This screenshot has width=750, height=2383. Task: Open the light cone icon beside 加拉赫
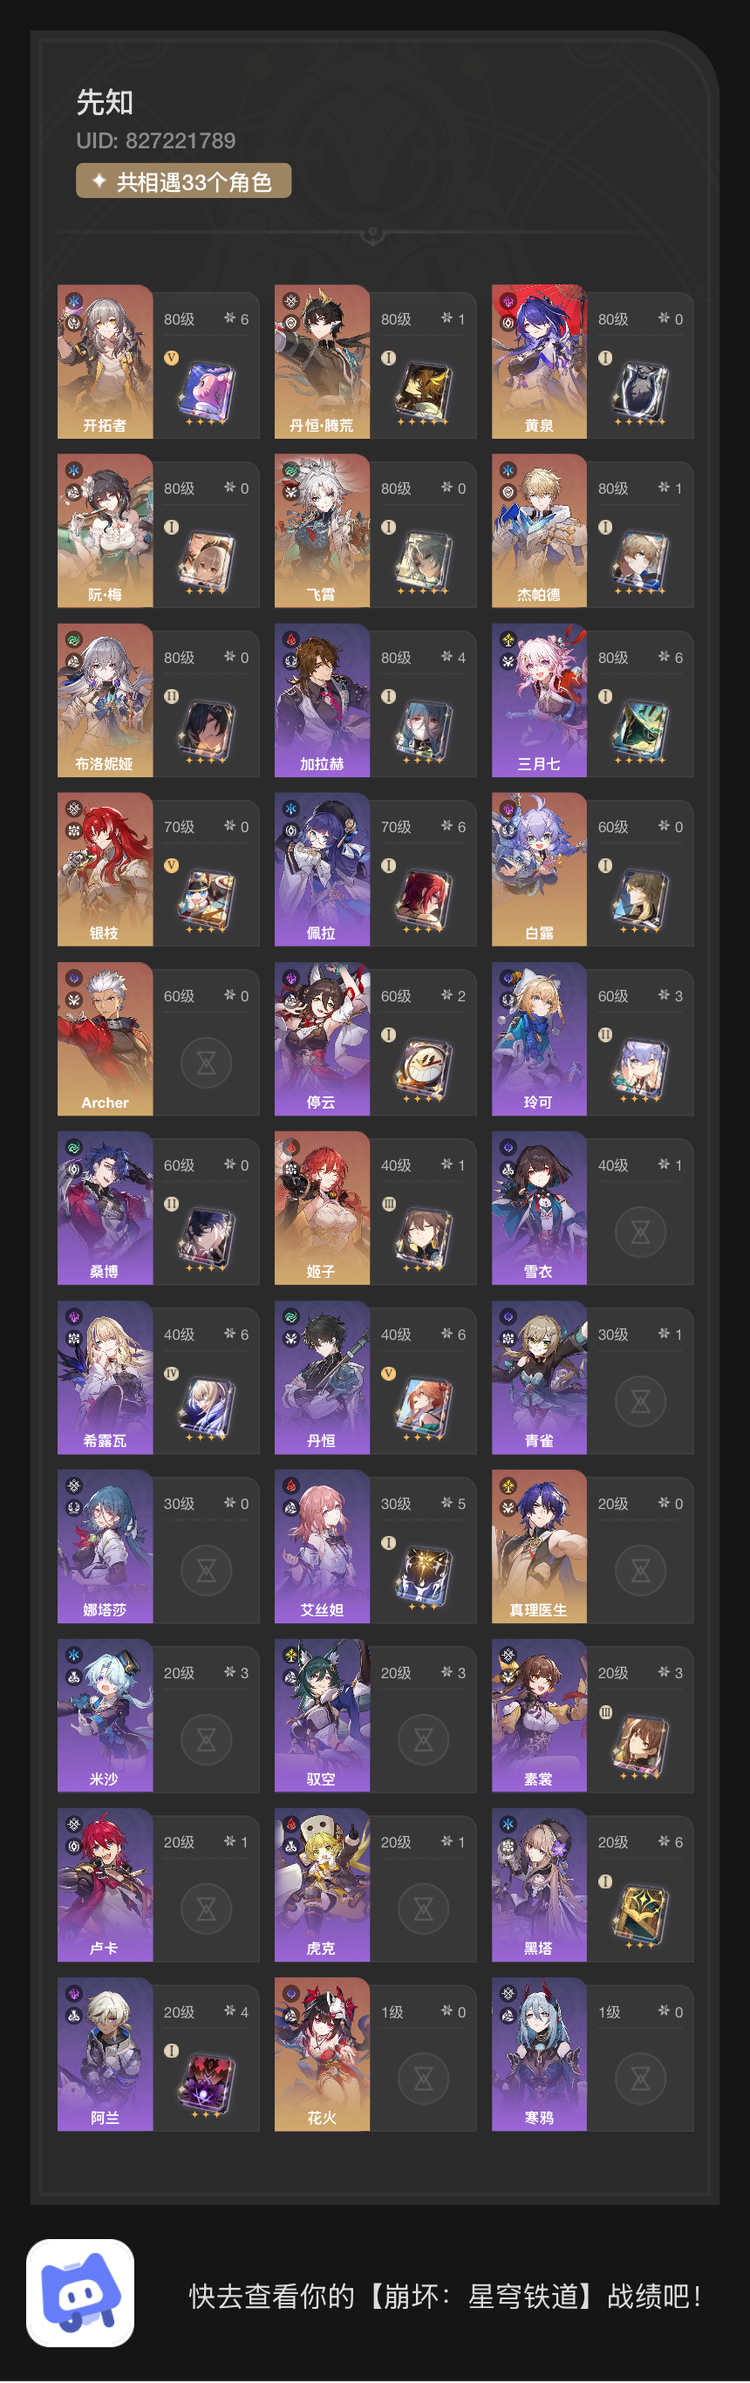click(x=424, y=731)
